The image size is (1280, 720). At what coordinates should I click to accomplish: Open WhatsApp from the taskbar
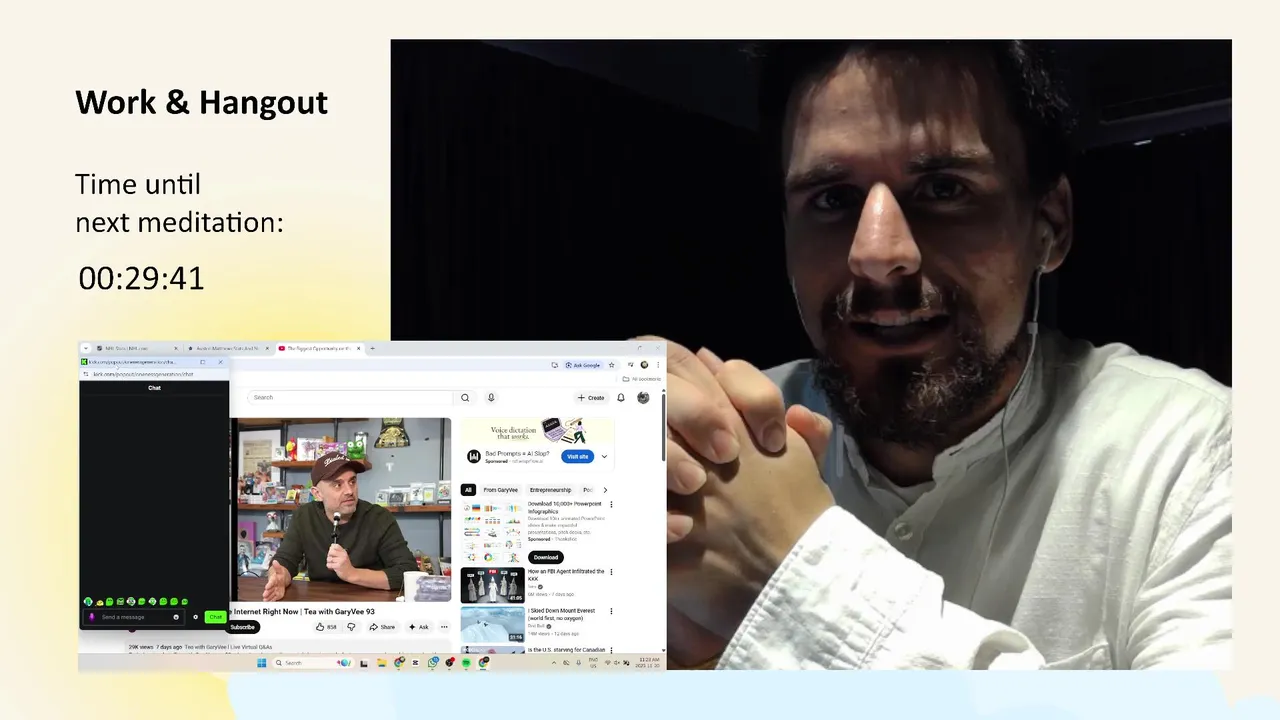432,663
